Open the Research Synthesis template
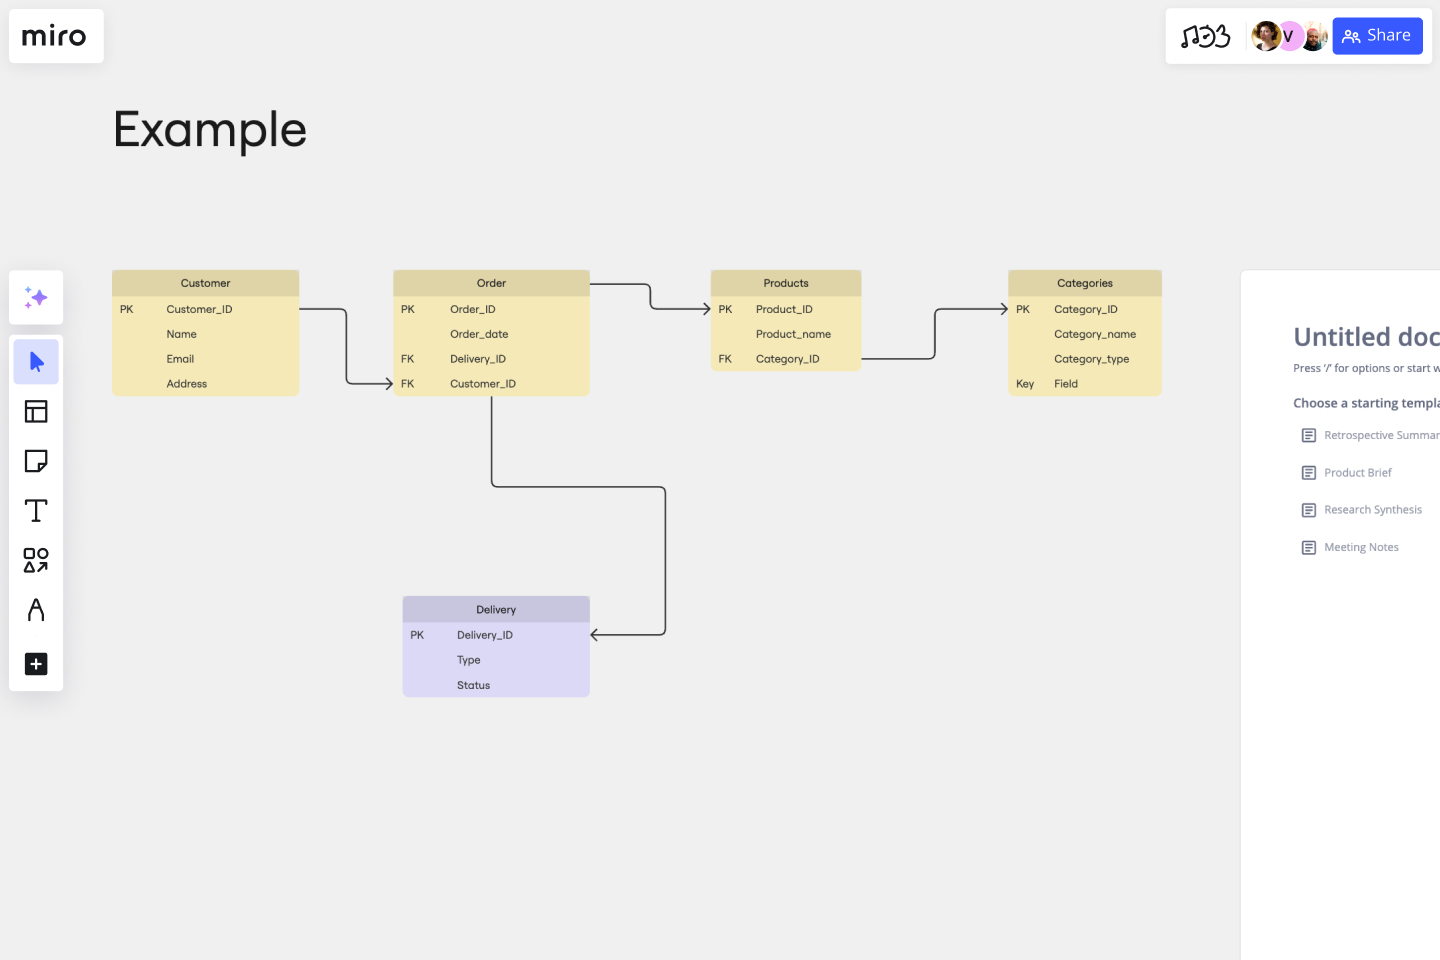 [1372, 510]
